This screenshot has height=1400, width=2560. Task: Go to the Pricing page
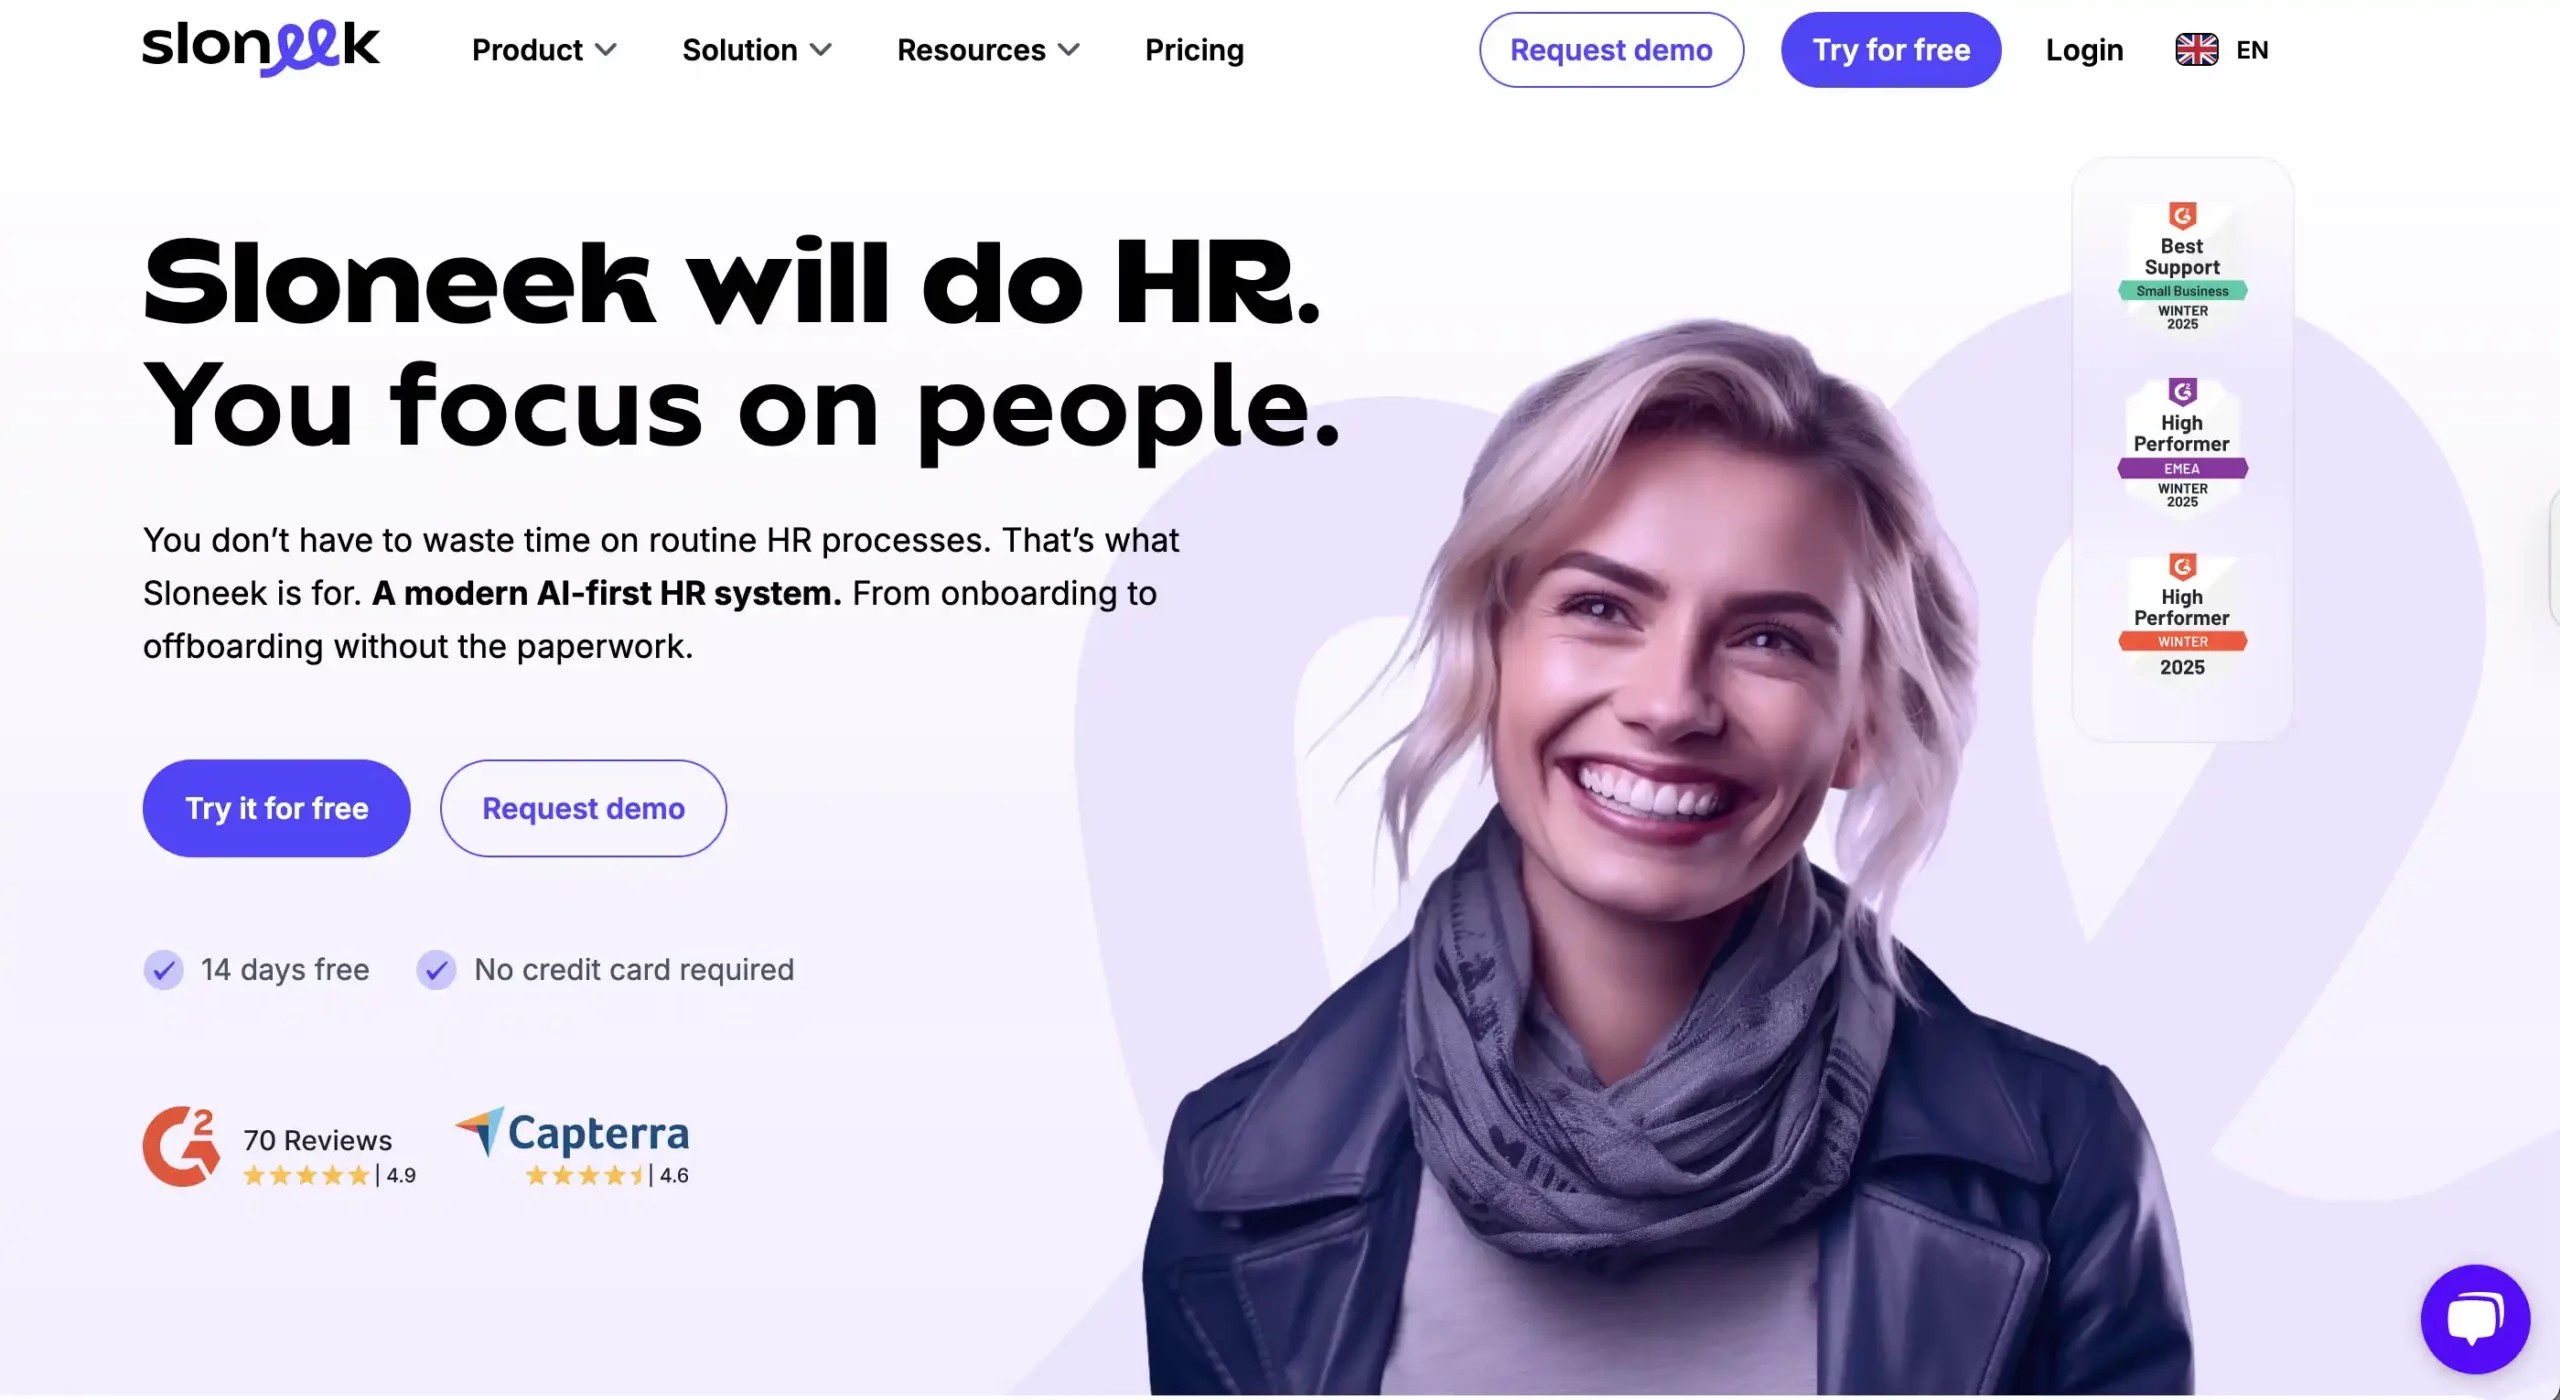(x=1194, y=50)
